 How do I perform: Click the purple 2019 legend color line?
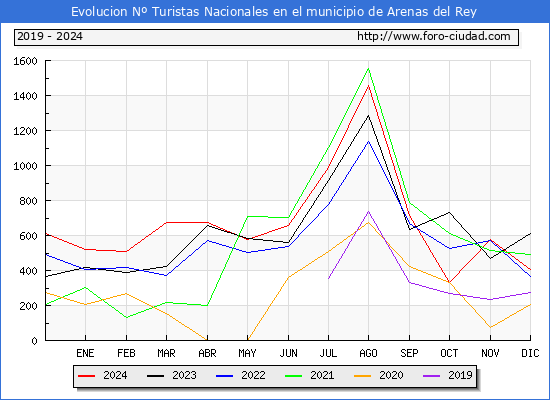(x=431, y=376)
